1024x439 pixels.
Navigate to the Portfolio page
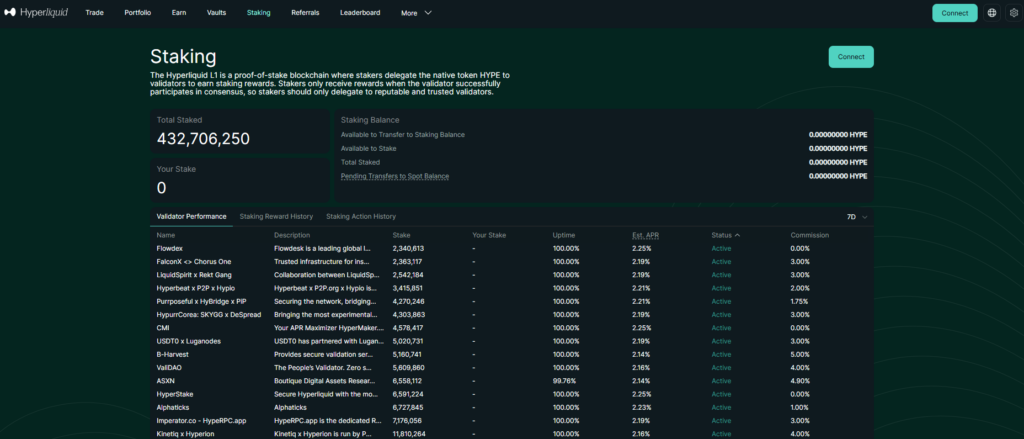(x=138, y=13)
